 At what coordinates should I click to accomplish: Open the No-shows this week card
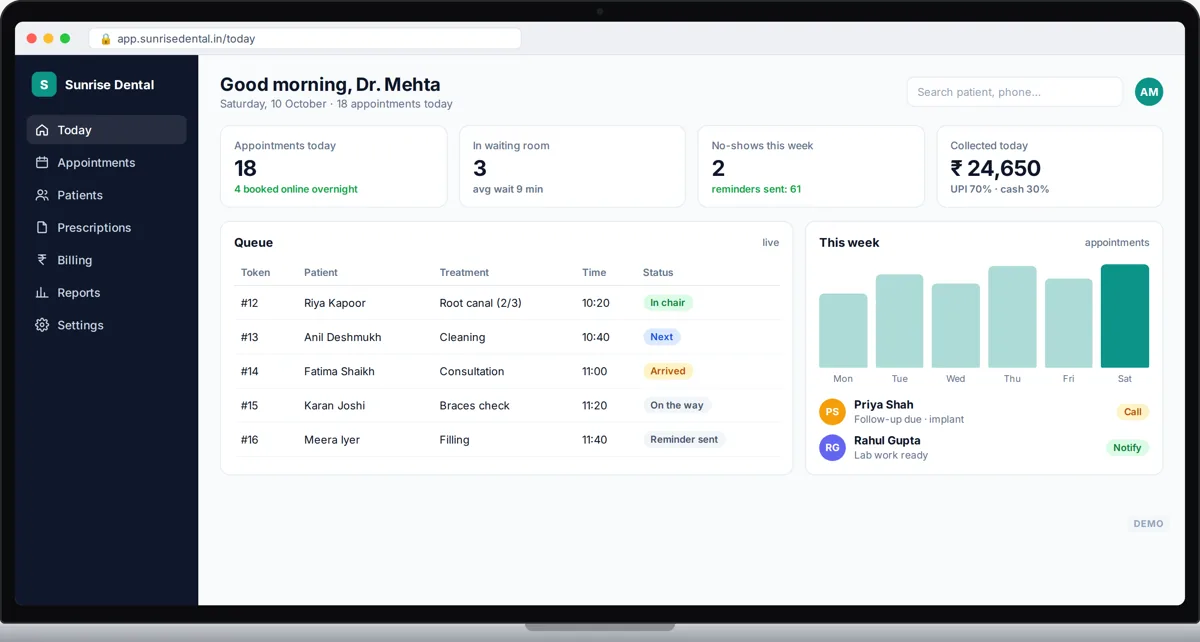point(811,166)
